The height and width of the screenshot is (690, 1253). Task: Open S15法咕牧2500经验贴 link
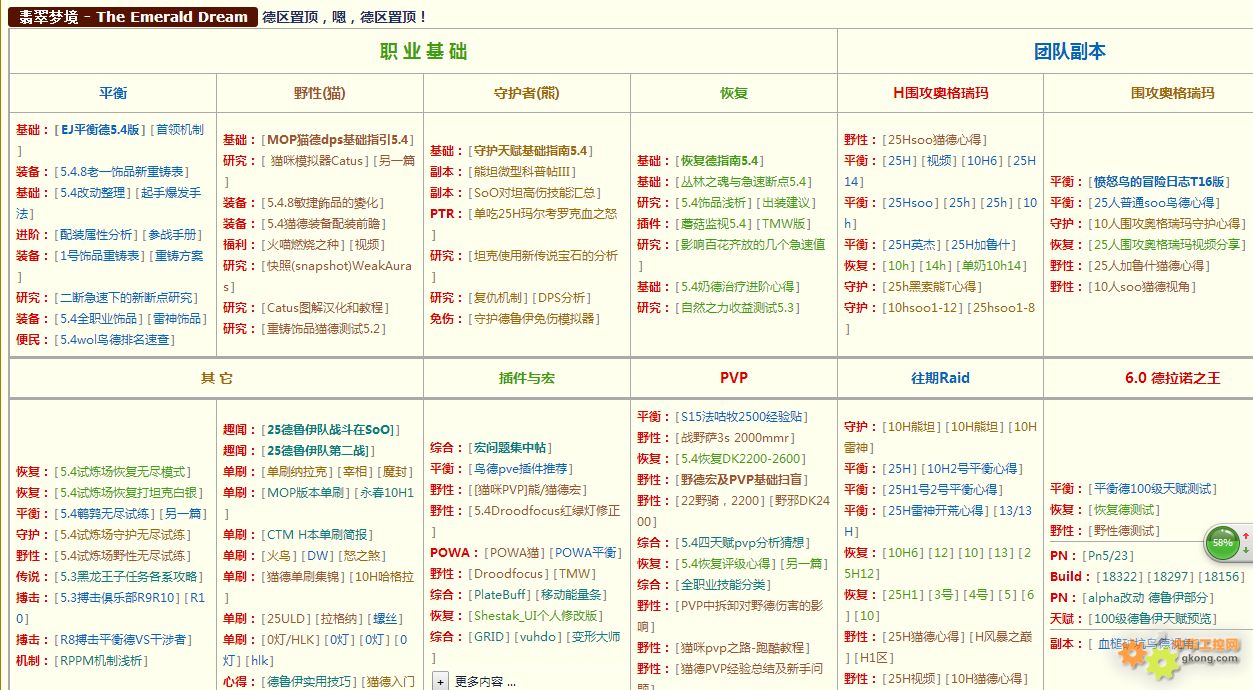click(743, 417)
